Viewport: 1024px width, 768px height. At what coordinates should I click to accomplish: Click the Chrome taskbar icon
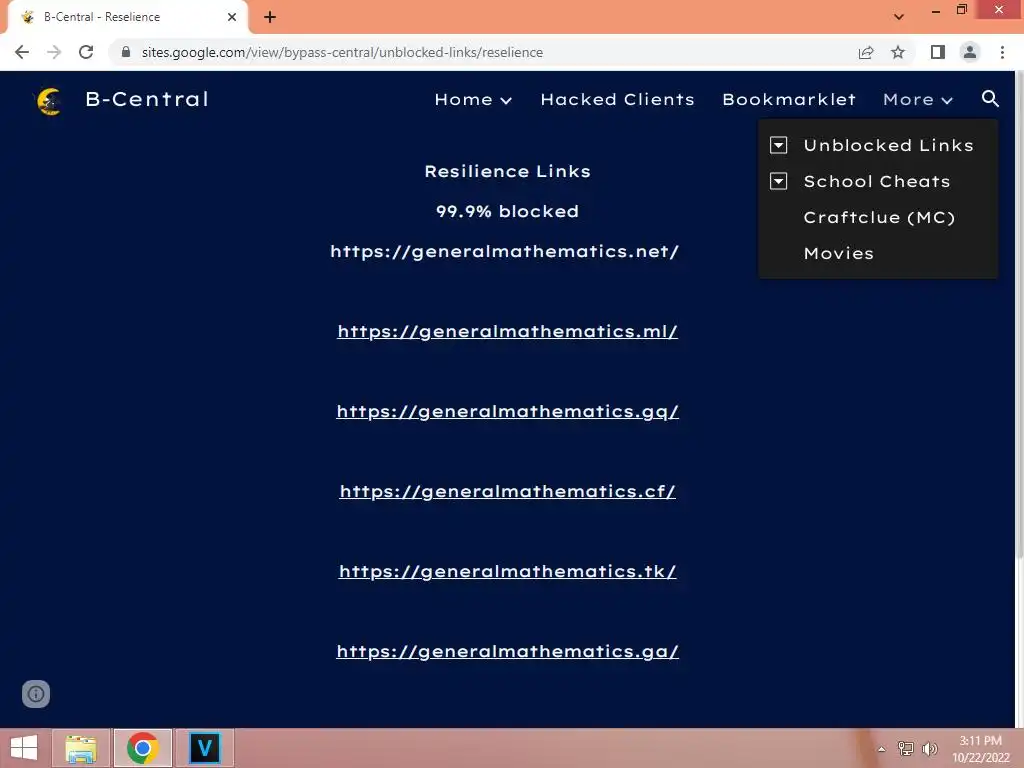(x=142, y=748)
